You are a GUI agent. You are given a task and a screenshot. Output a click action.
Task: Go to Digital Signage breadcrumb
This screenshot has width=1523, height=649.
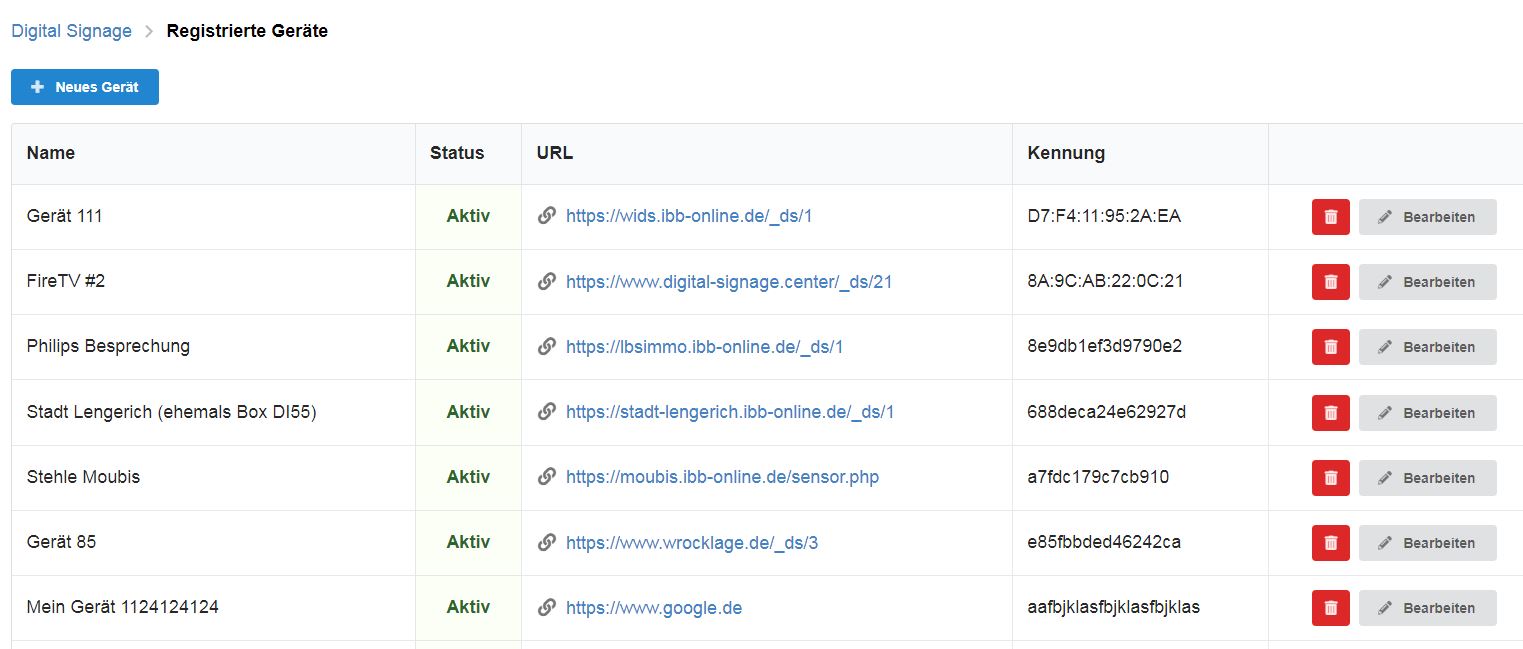pyautogui.click(x=71, y=31)
